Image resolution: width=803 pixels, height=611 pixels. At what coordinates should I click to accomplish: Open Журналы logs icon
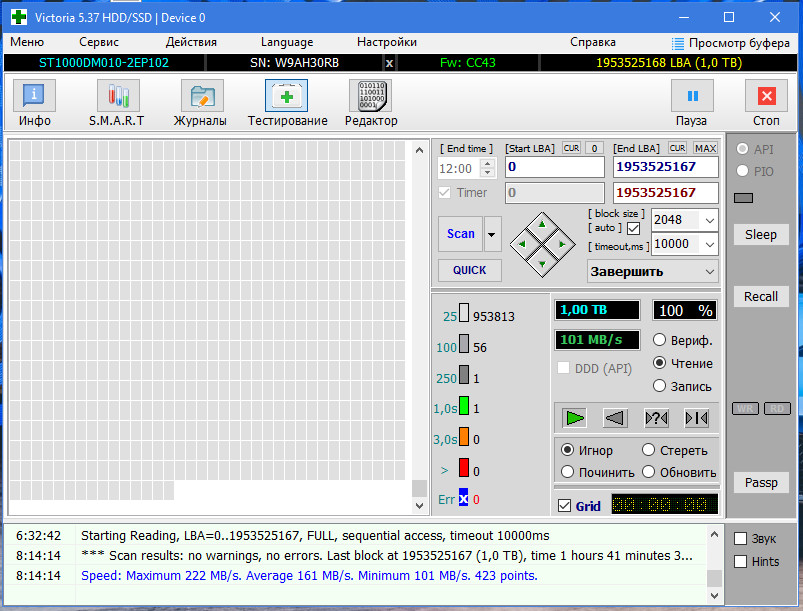pos(202,96)
